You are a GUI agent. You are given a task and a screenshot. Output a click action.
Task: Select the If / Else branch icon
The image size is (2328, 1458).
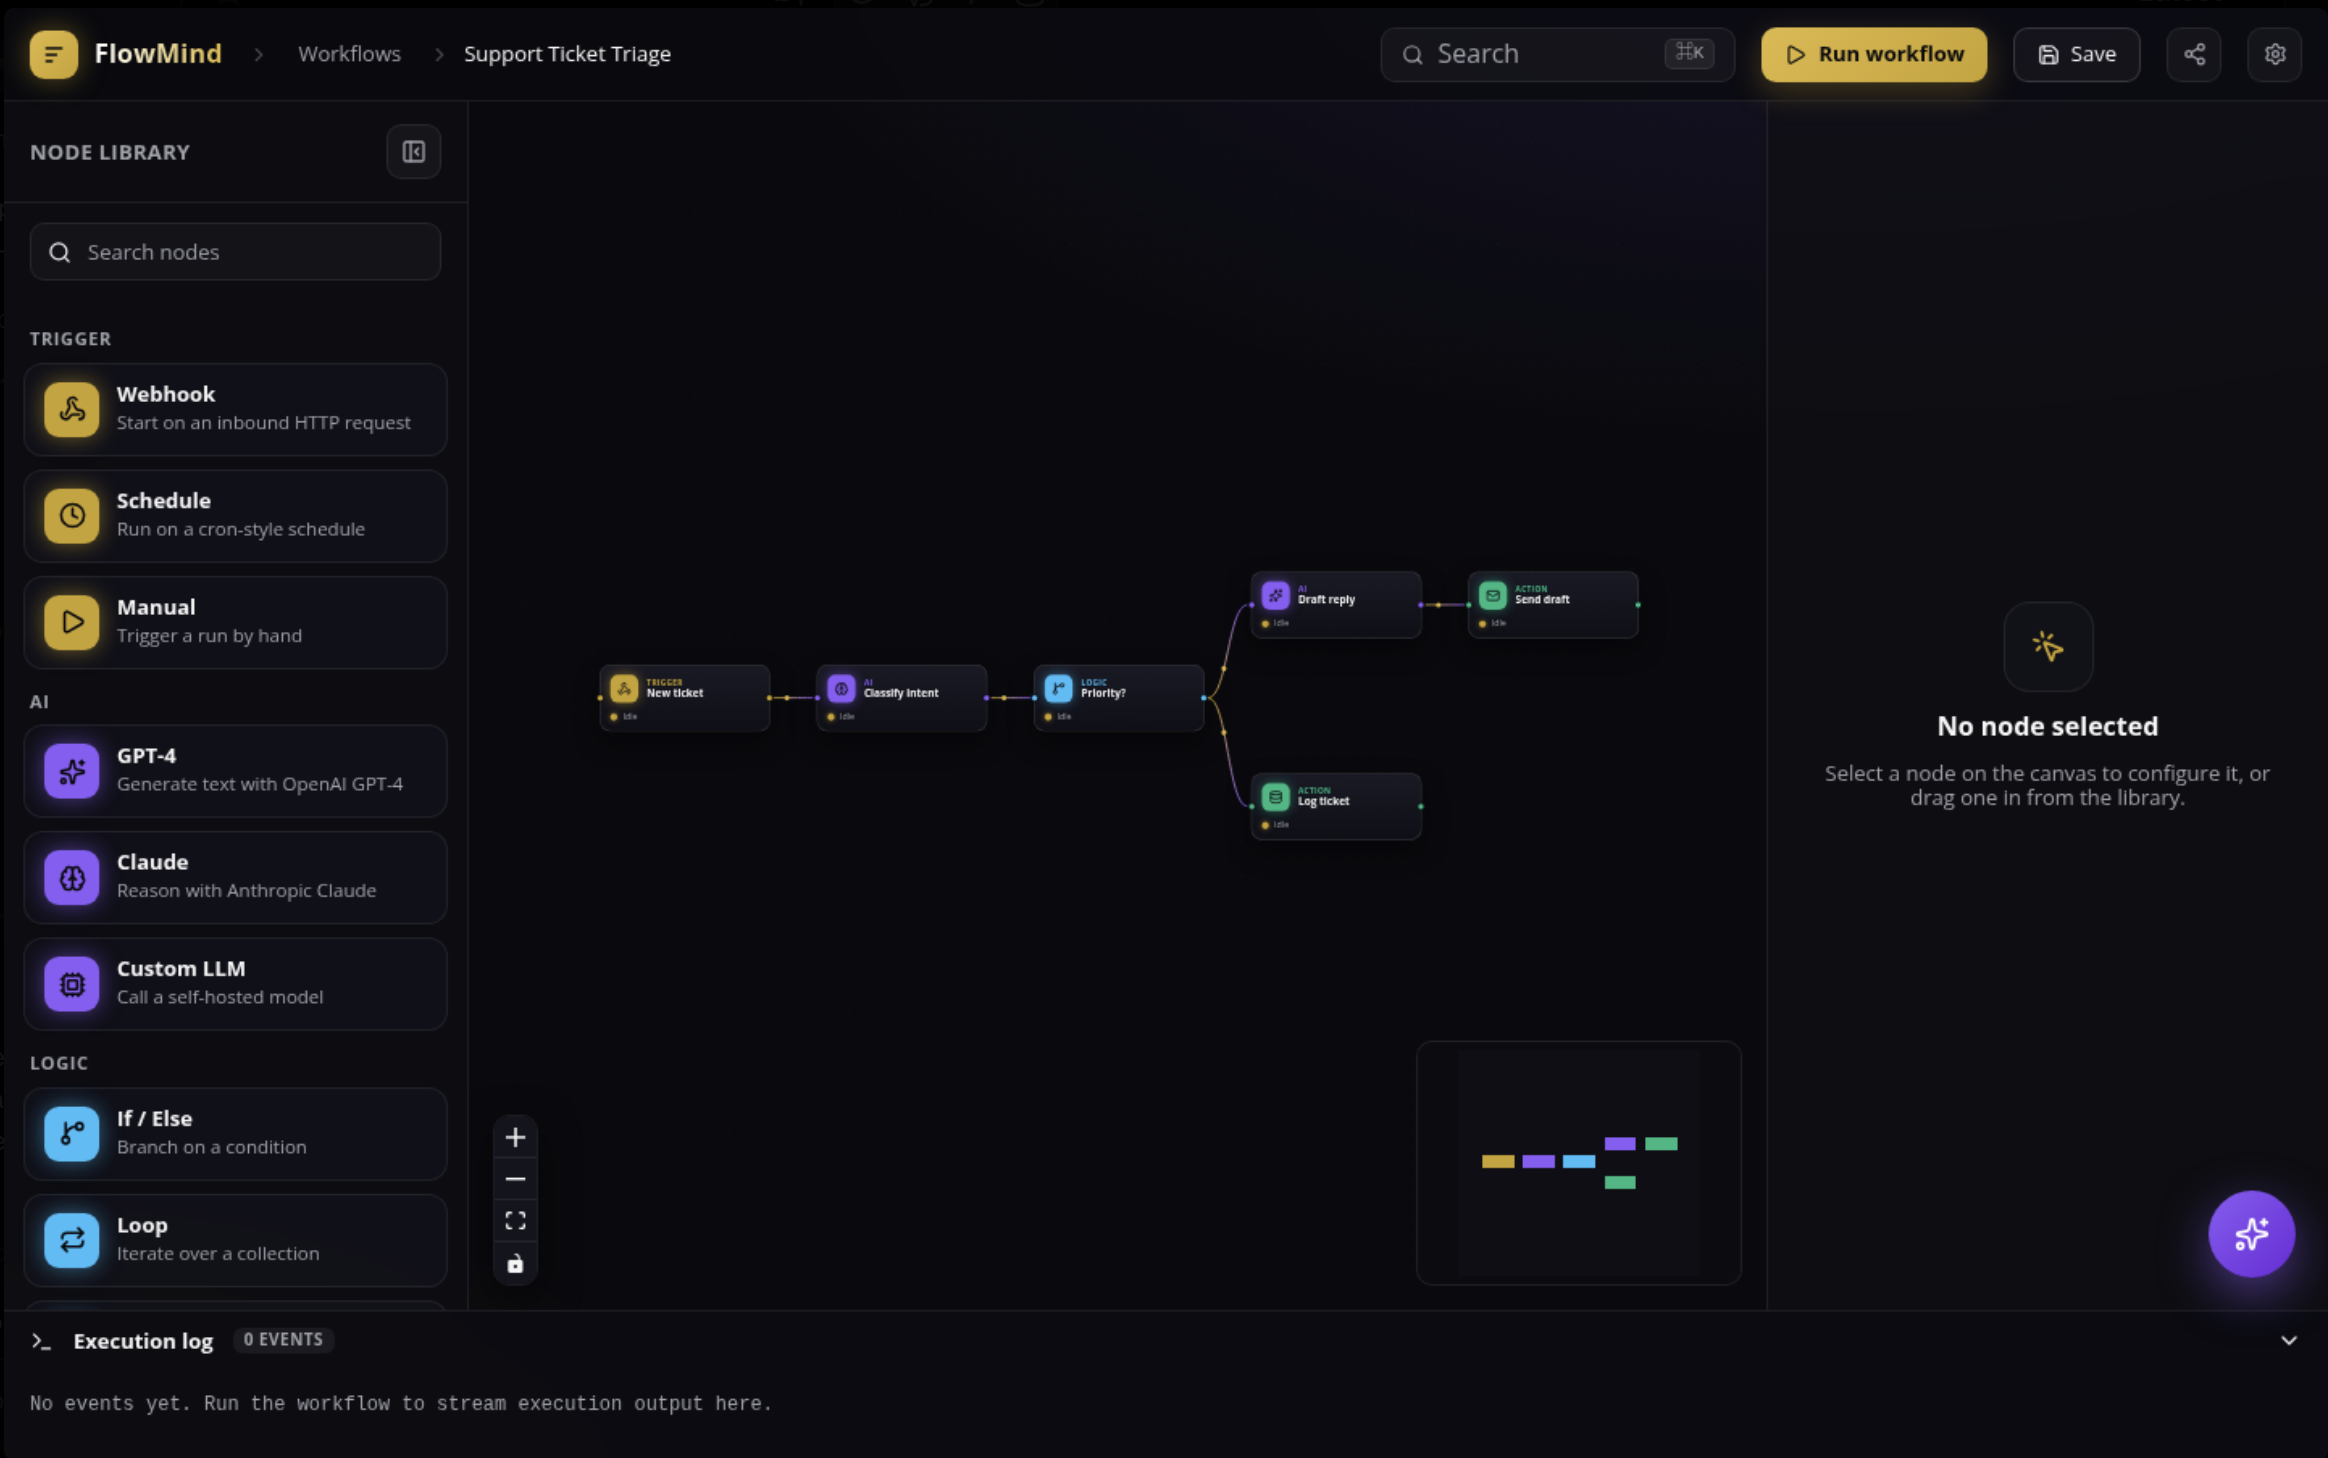point(72,1134)
